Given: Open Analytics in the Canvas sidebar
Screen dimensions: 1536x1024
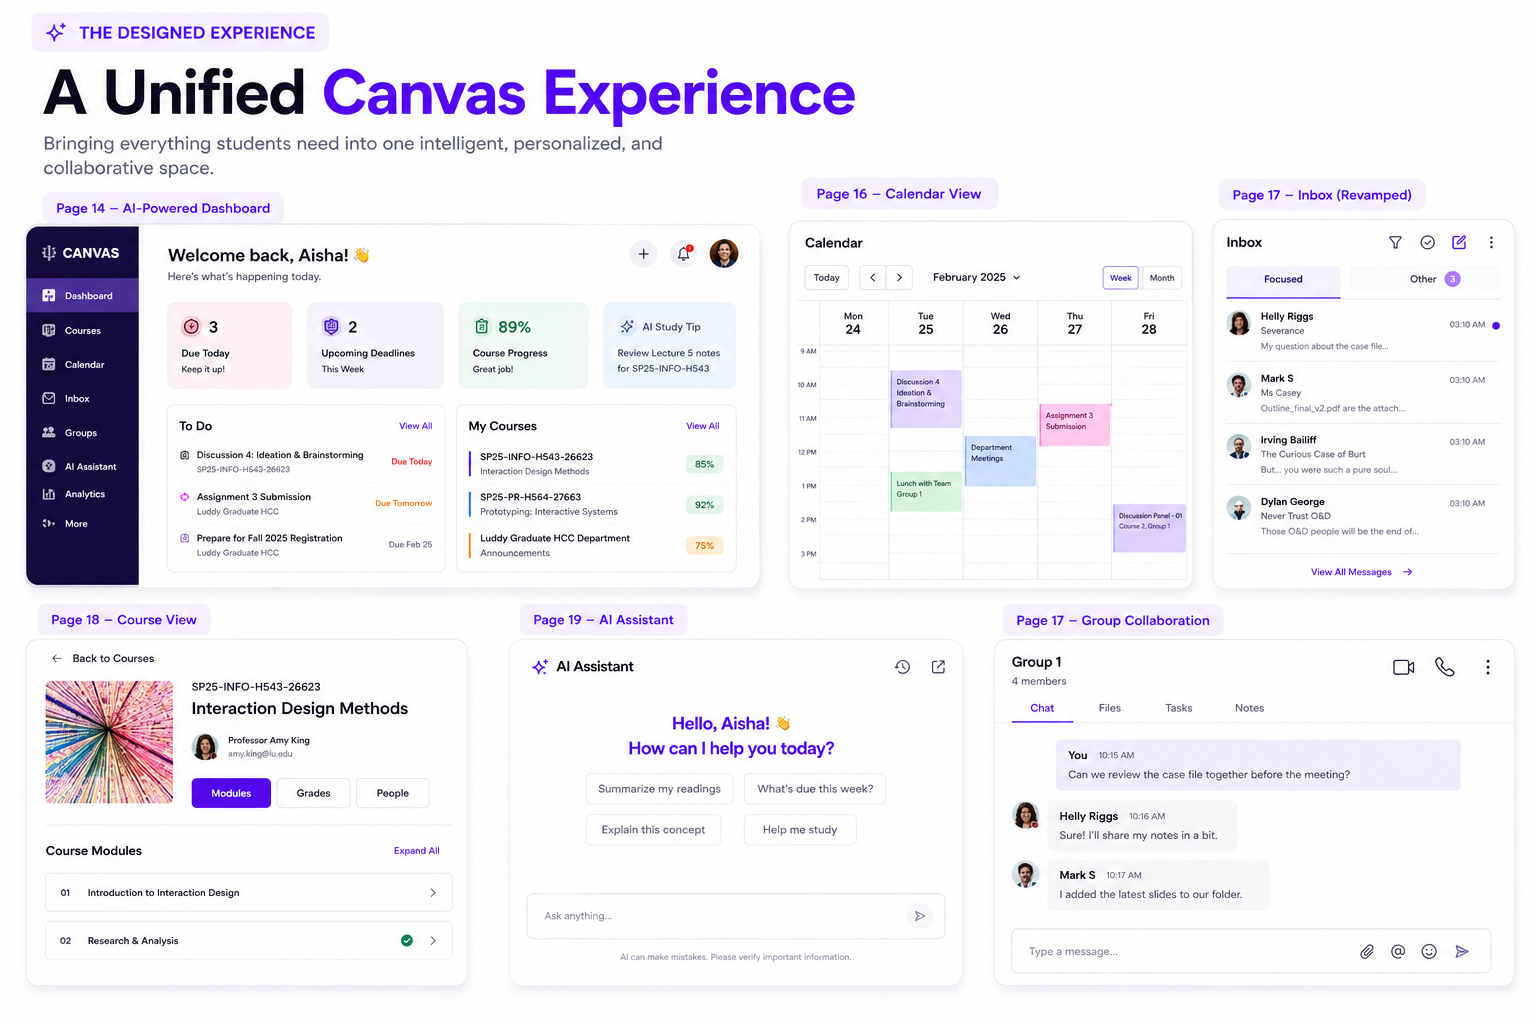Looking at the screenshot, I should (82, 494).
